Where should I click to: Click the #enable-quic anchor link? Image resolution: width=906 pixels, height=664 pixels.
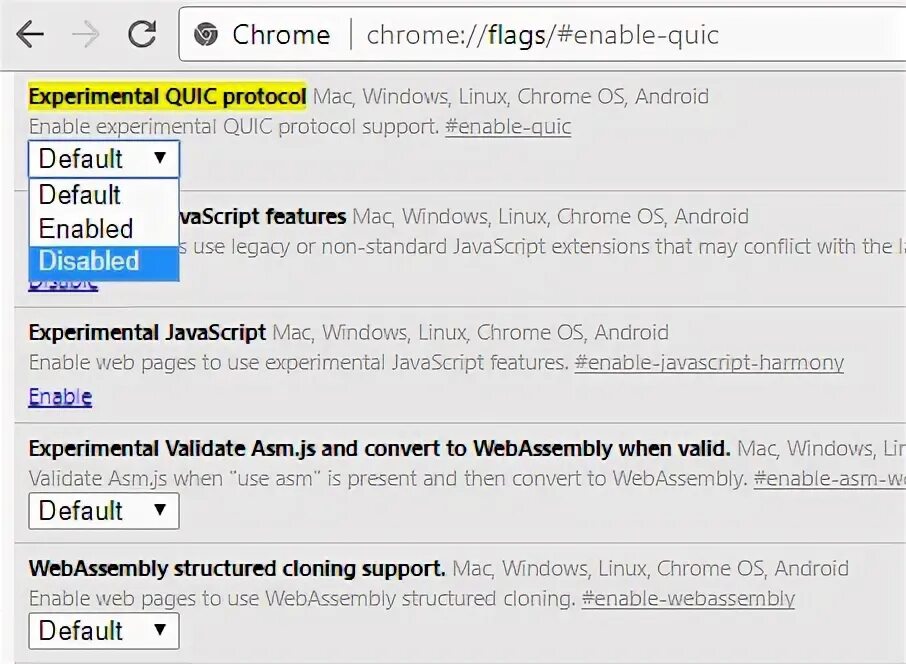point(508,127)
